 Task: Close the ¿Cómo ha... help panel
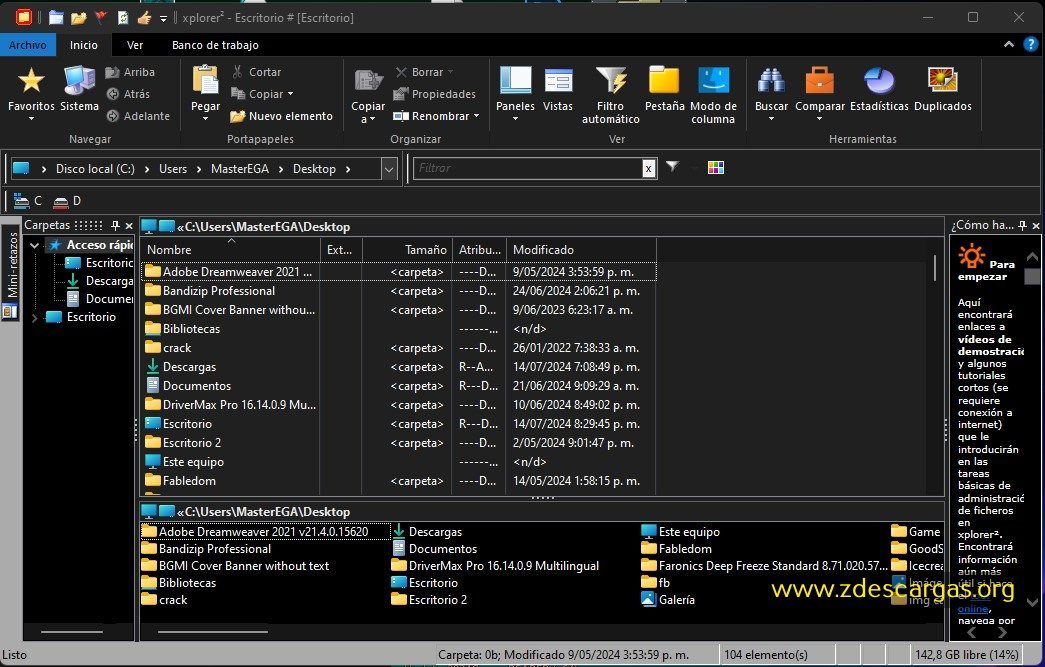(x=1036, y=226)
